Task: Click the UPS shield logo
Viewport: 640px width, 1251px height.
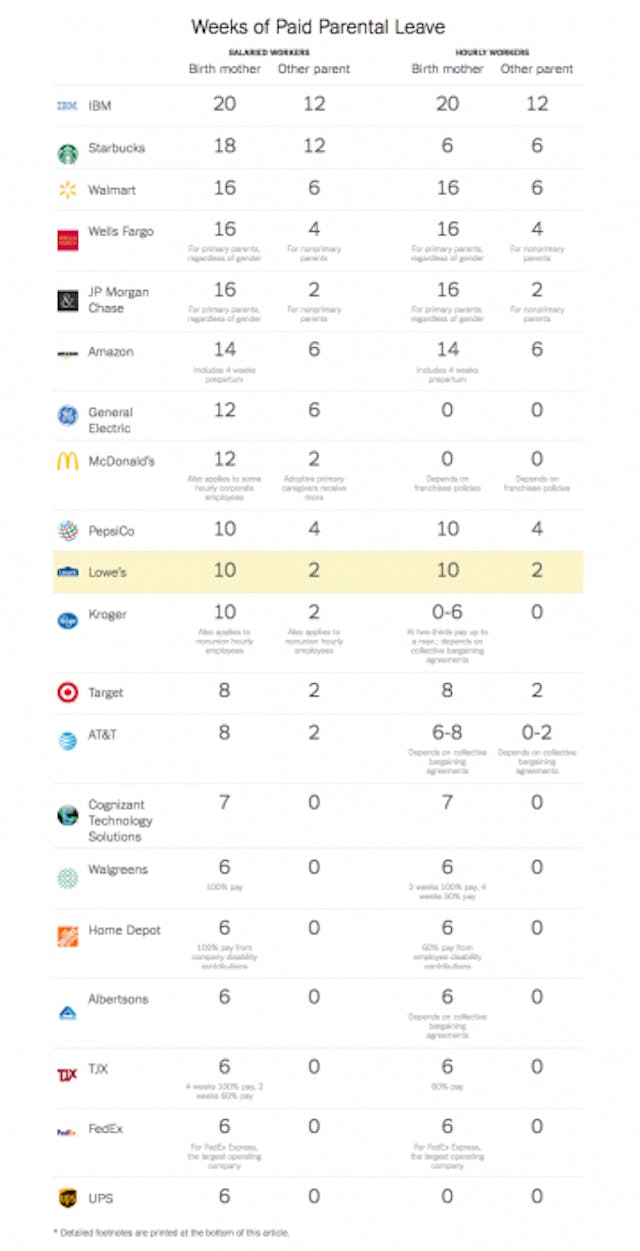Action: pos(67,1197)
